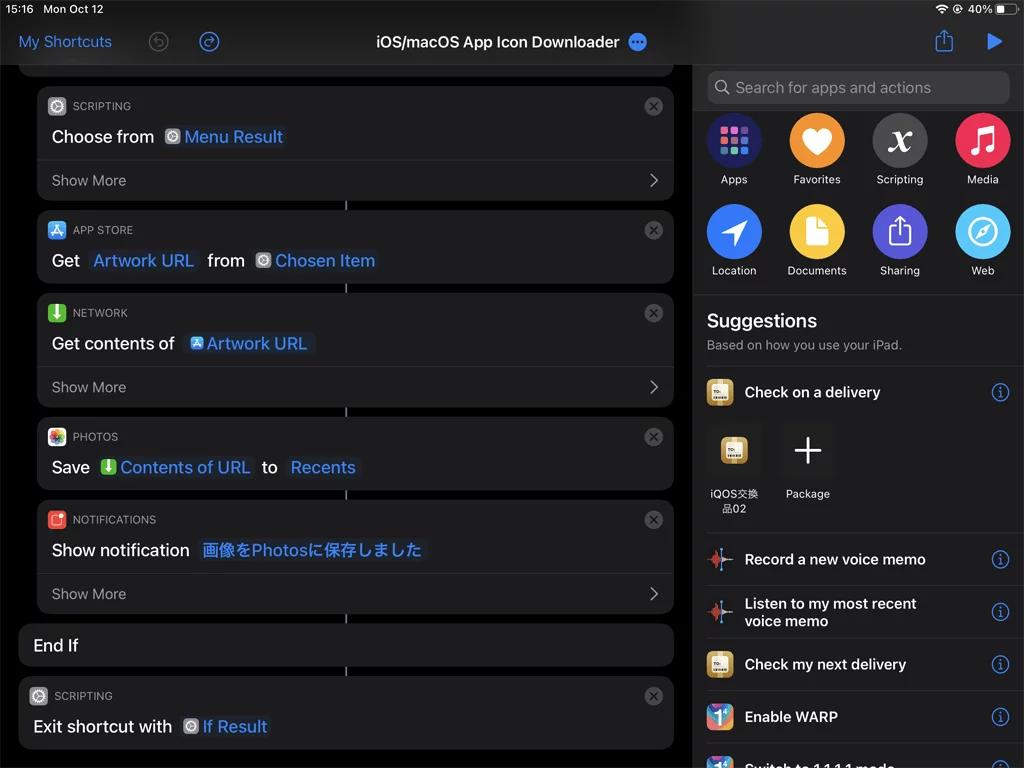Tap the redo arrow icon
This screenshot has height=768, width=1024.
coord(209,42)
